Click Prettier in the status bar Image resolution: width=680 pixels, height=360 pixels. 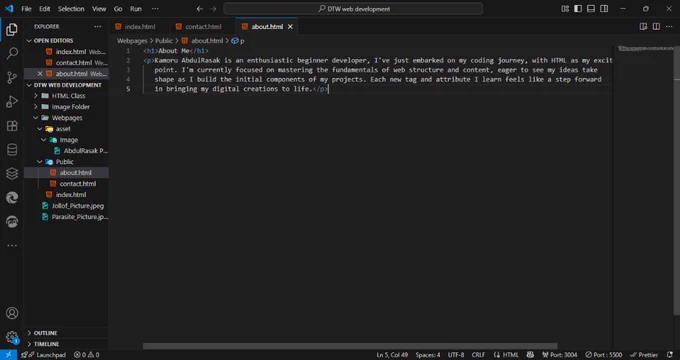point(644,355)
